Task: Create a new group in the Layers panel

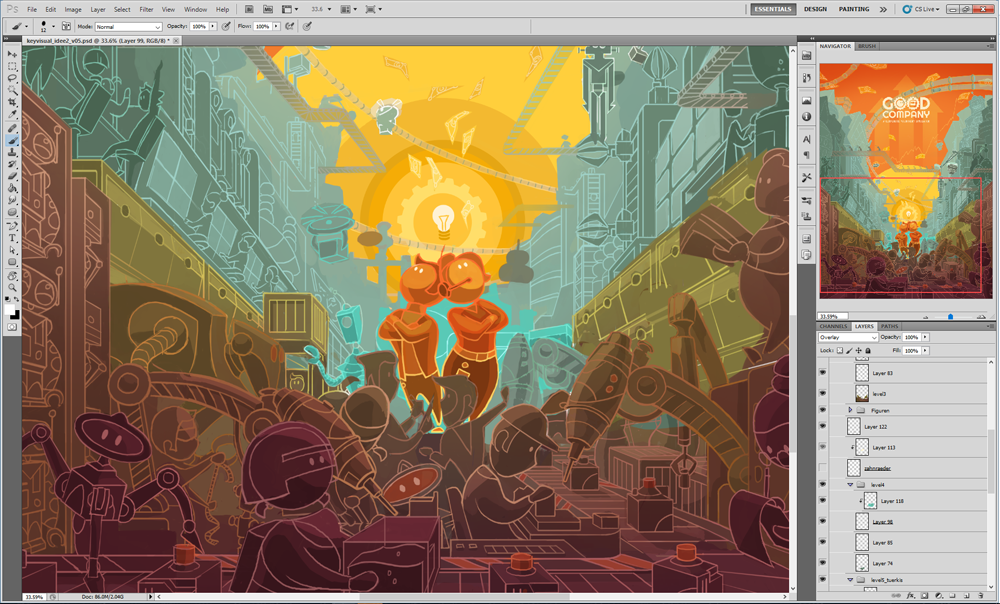Action: pos(952,596)
